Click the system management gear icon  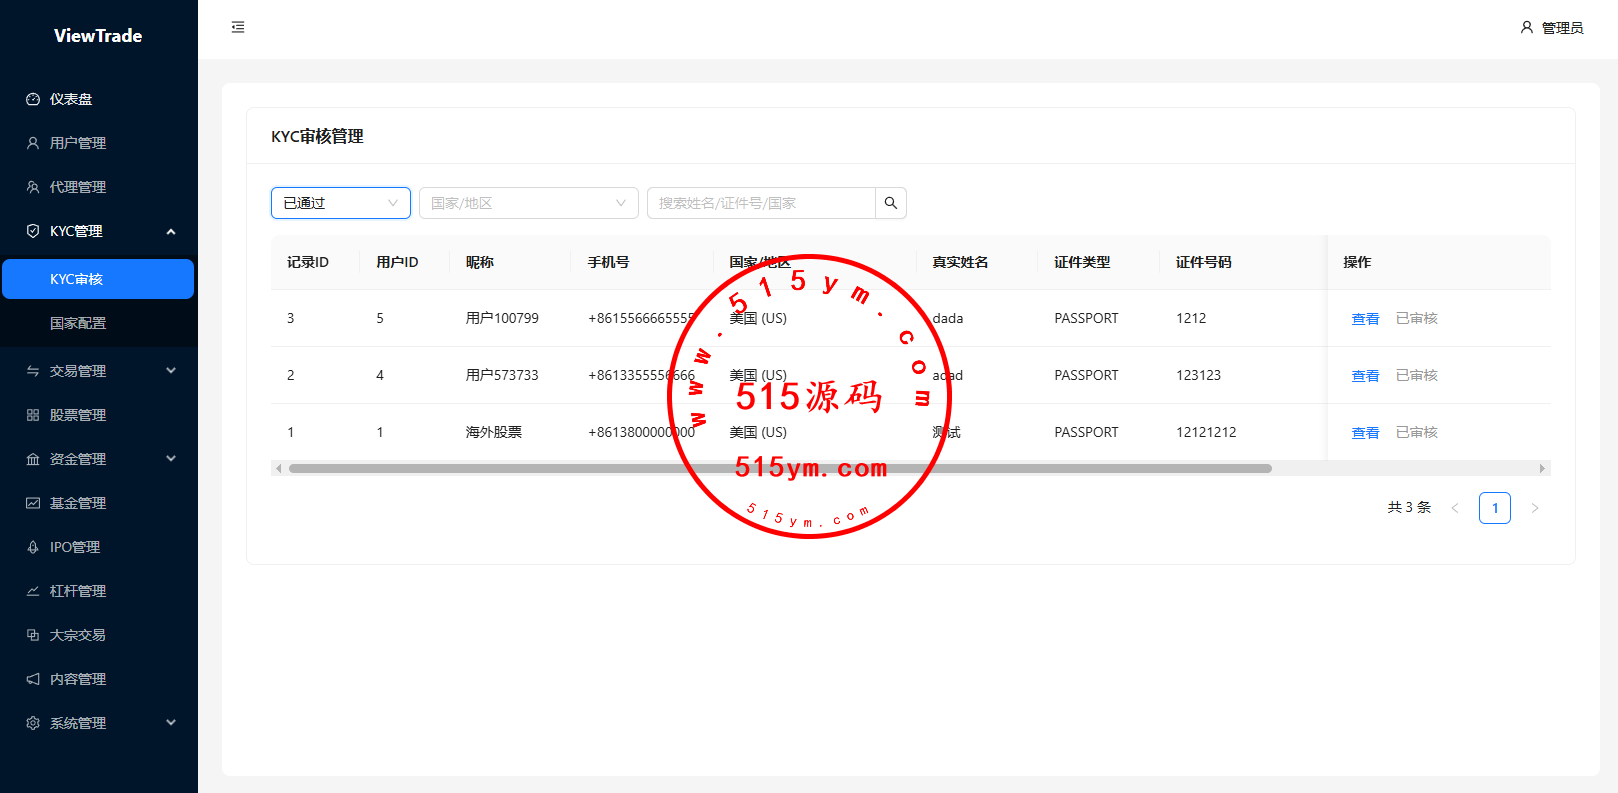click(33, 723)
